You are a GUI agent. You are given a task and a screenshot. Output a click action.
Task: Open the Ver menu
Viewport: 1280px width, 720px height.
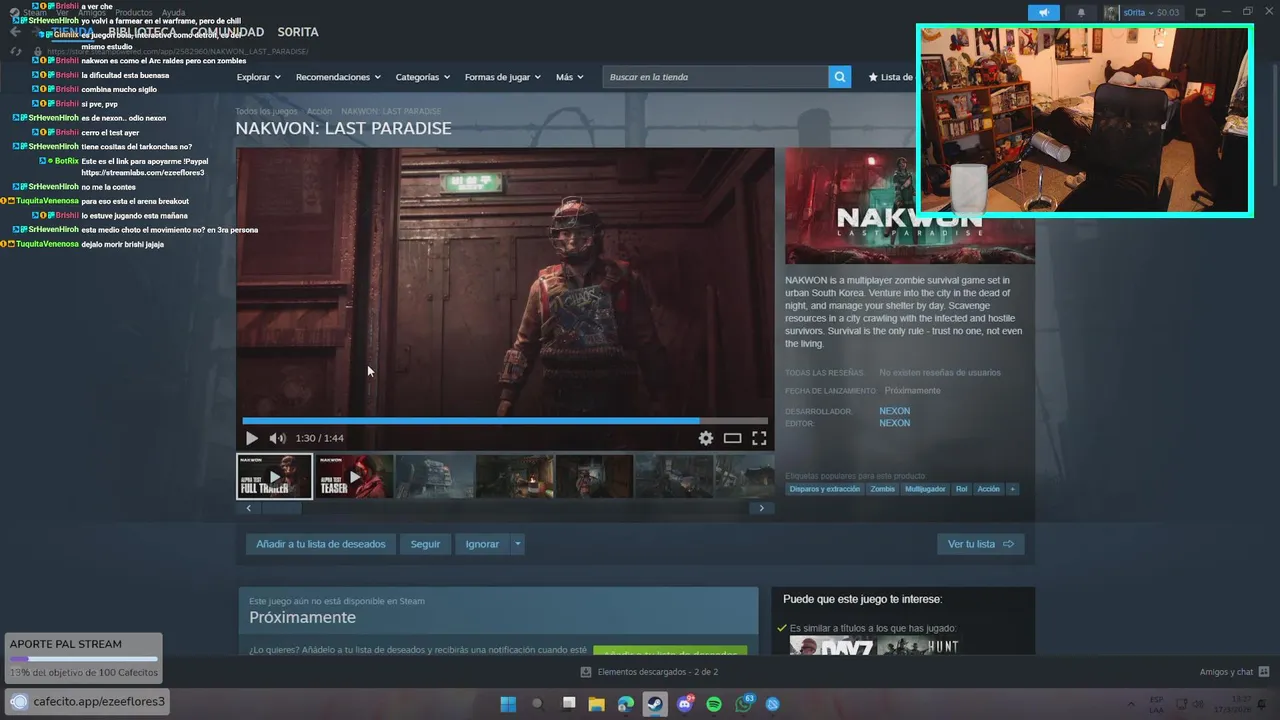click(62, 12)
